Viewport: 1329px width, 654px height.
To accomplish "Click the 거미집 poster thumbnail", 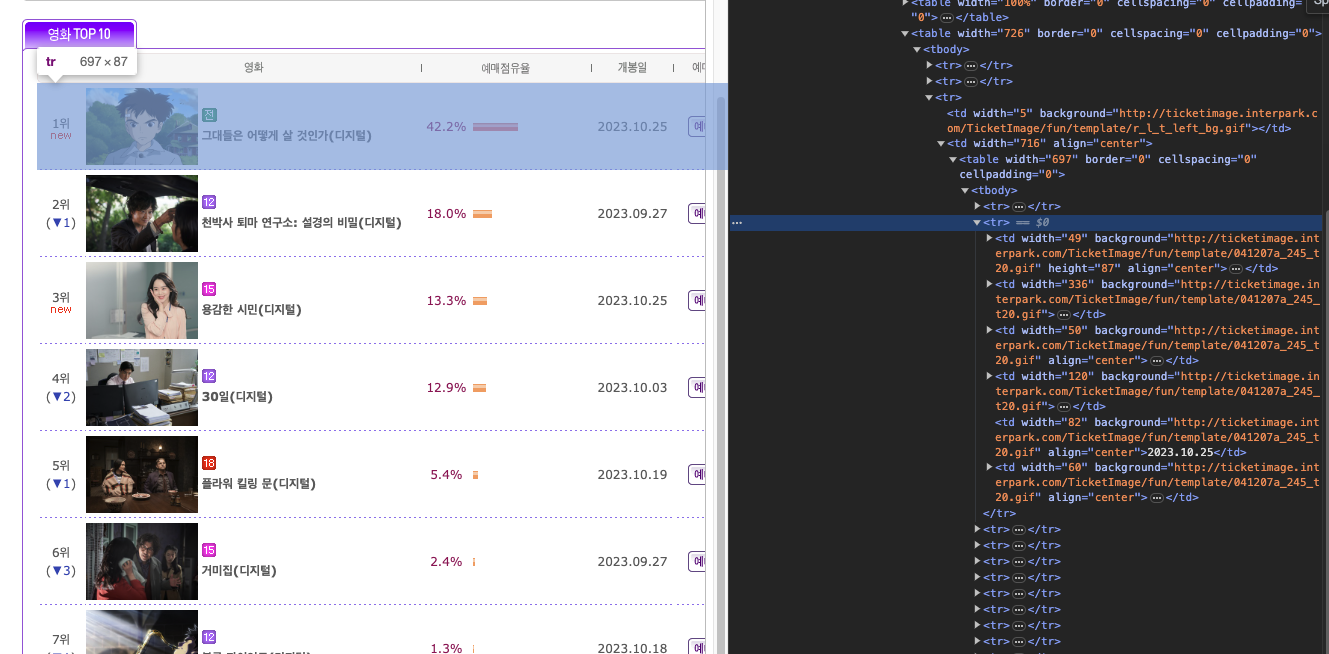I will click(x=142, y=561).
